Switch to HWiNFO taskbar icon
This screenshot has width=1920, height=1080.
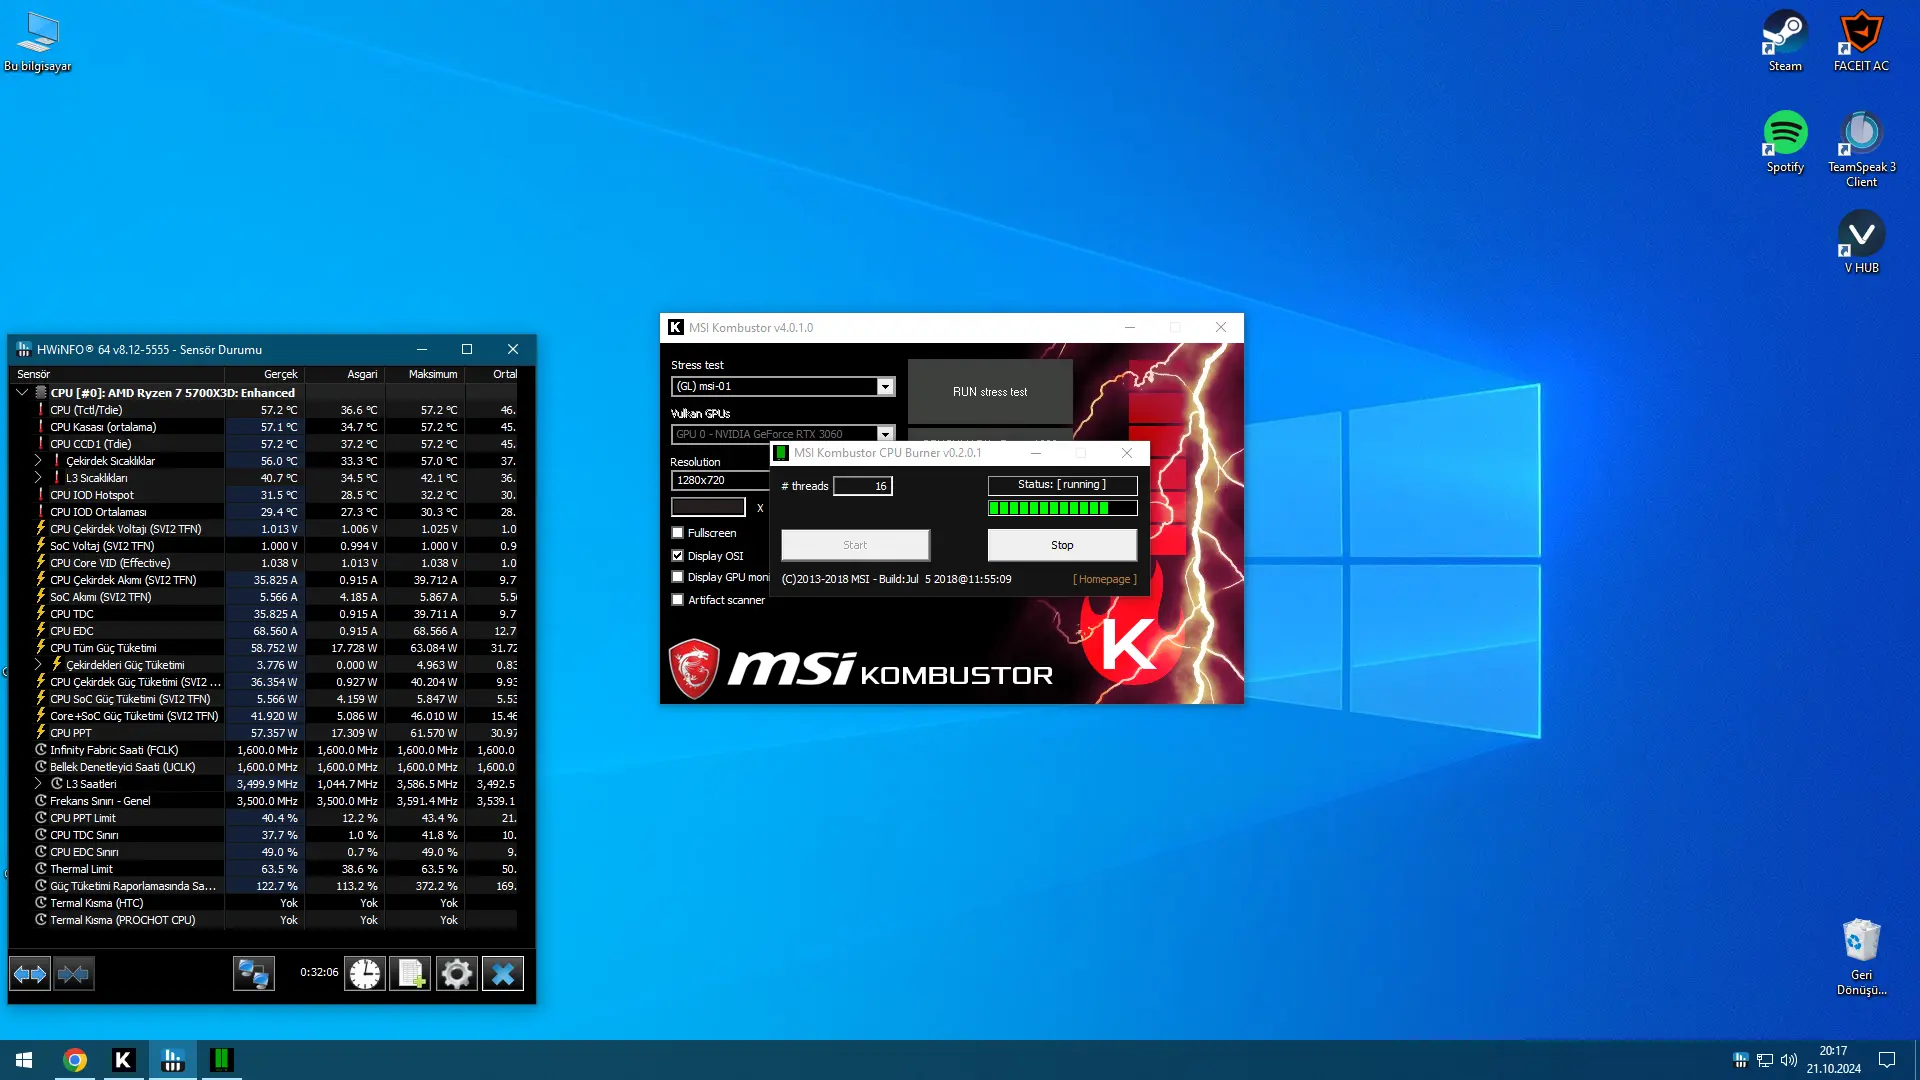click(172, 1060)
